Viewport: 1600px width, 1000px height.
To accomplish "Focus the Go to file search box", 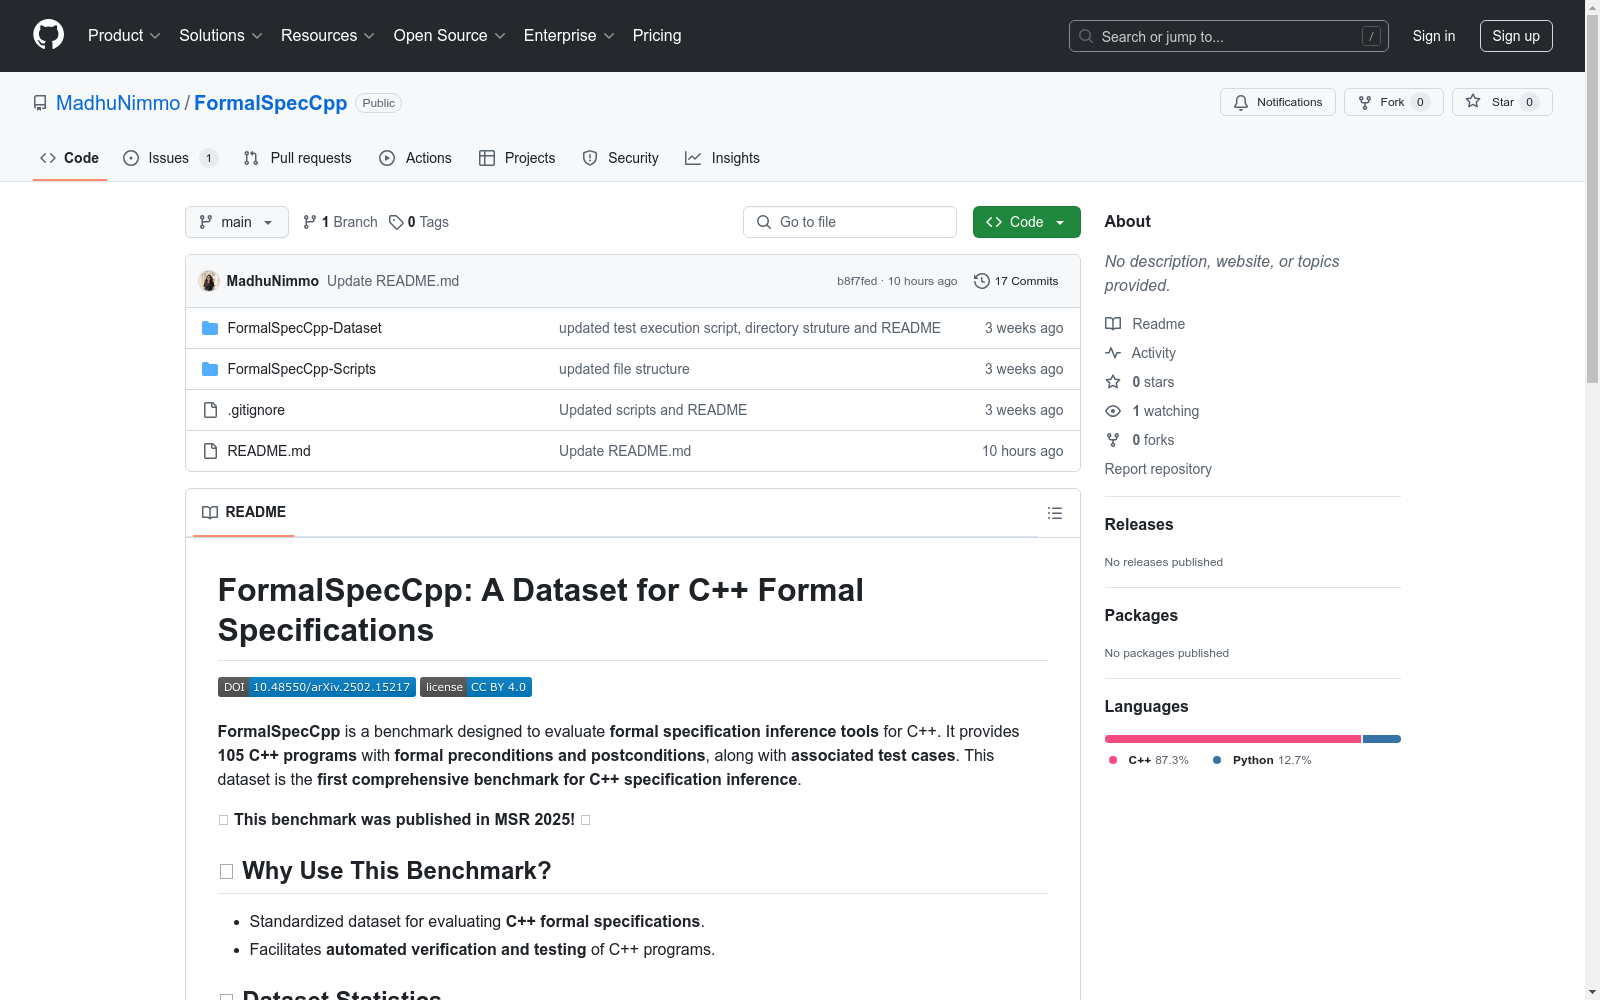I will [850, 222].
